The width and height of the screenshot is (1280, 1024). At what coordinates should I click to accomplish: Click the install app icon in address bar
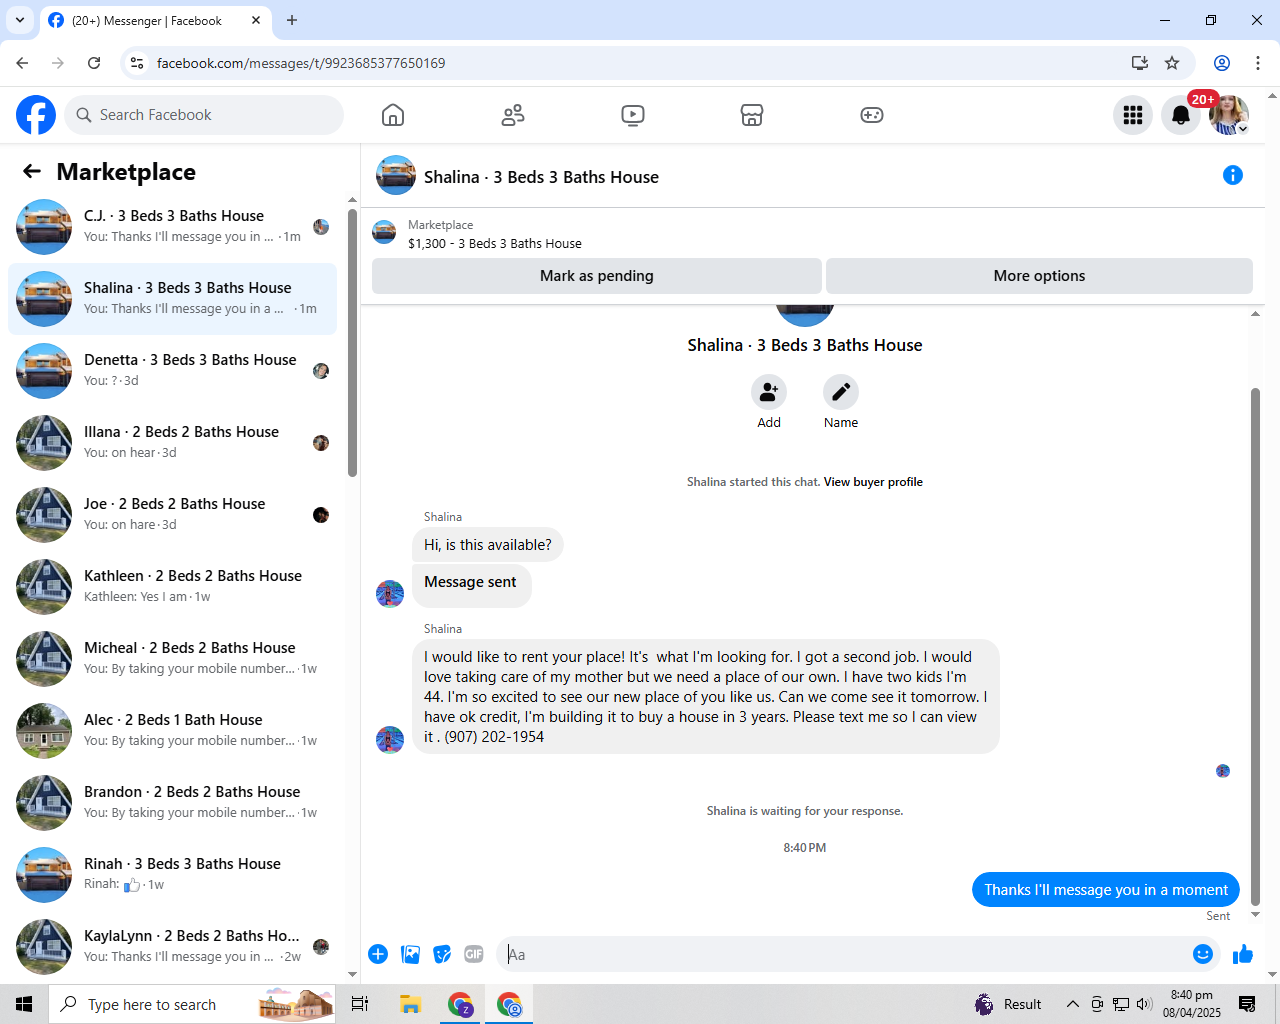[1140, 63]
